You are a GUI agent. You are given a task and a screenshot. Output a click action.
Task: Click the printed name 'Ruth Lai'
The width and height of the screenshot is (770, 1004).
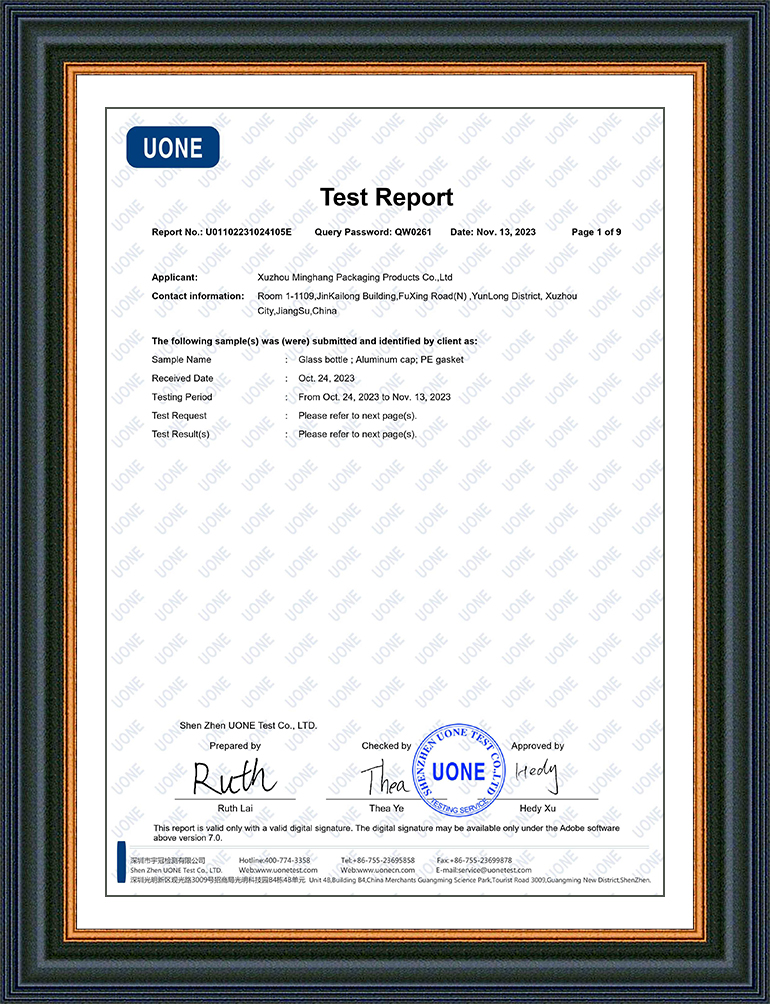click(x=235, y=809)
